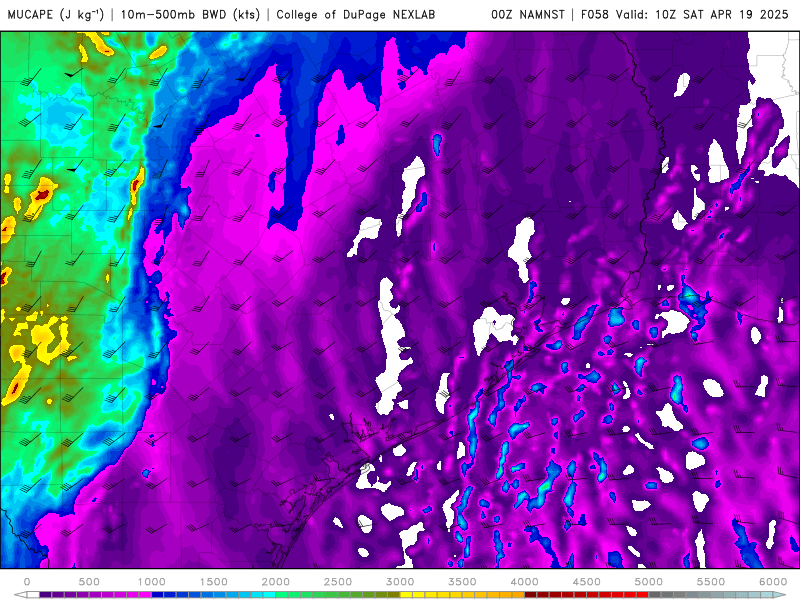
Task: Click the MUCAPE (J kg⁻¹) title text
Action: [56, 14]
